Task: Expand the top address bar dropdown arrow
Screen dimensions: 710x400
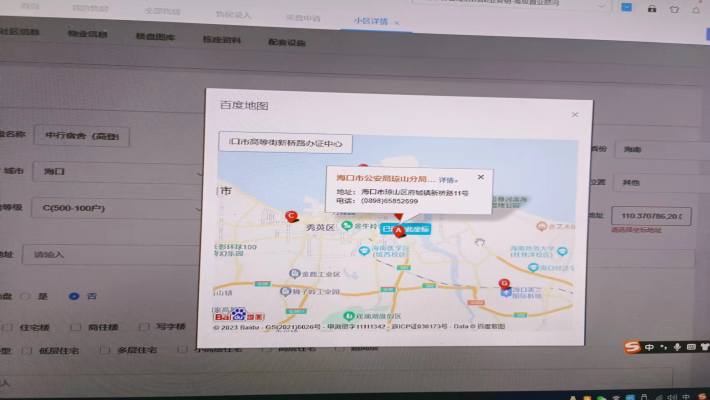Action: (x=601, y=6)
